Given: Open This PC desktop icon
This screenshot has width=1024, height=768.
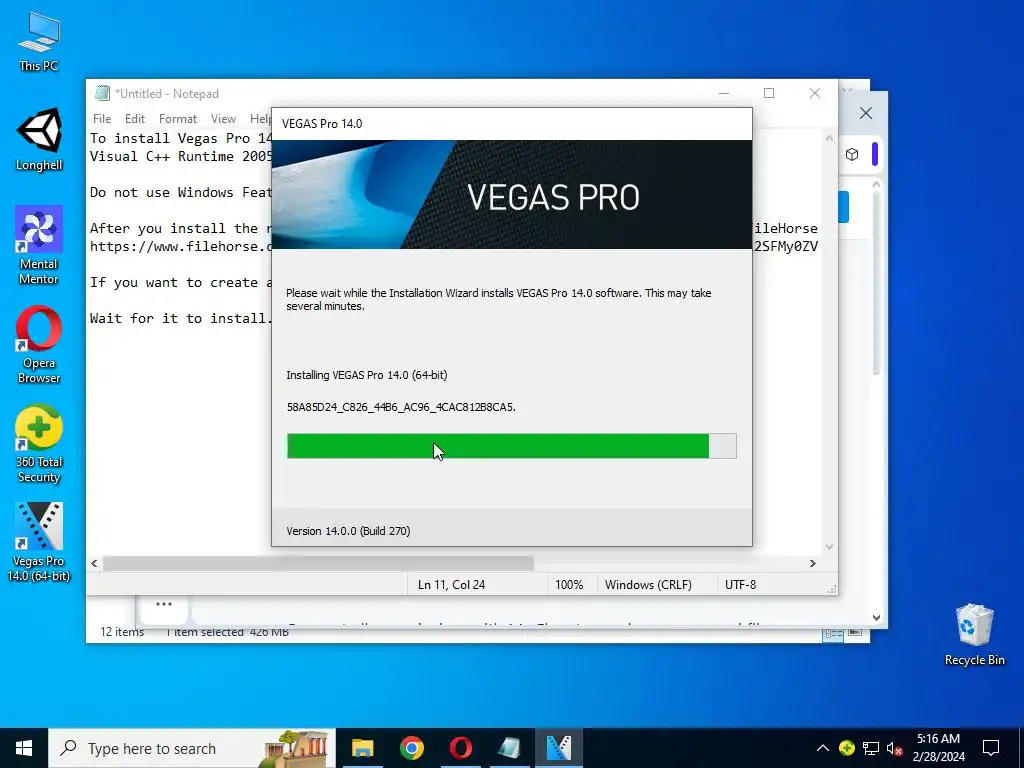Looking at the screenshot, I should (x=39, y=40).
